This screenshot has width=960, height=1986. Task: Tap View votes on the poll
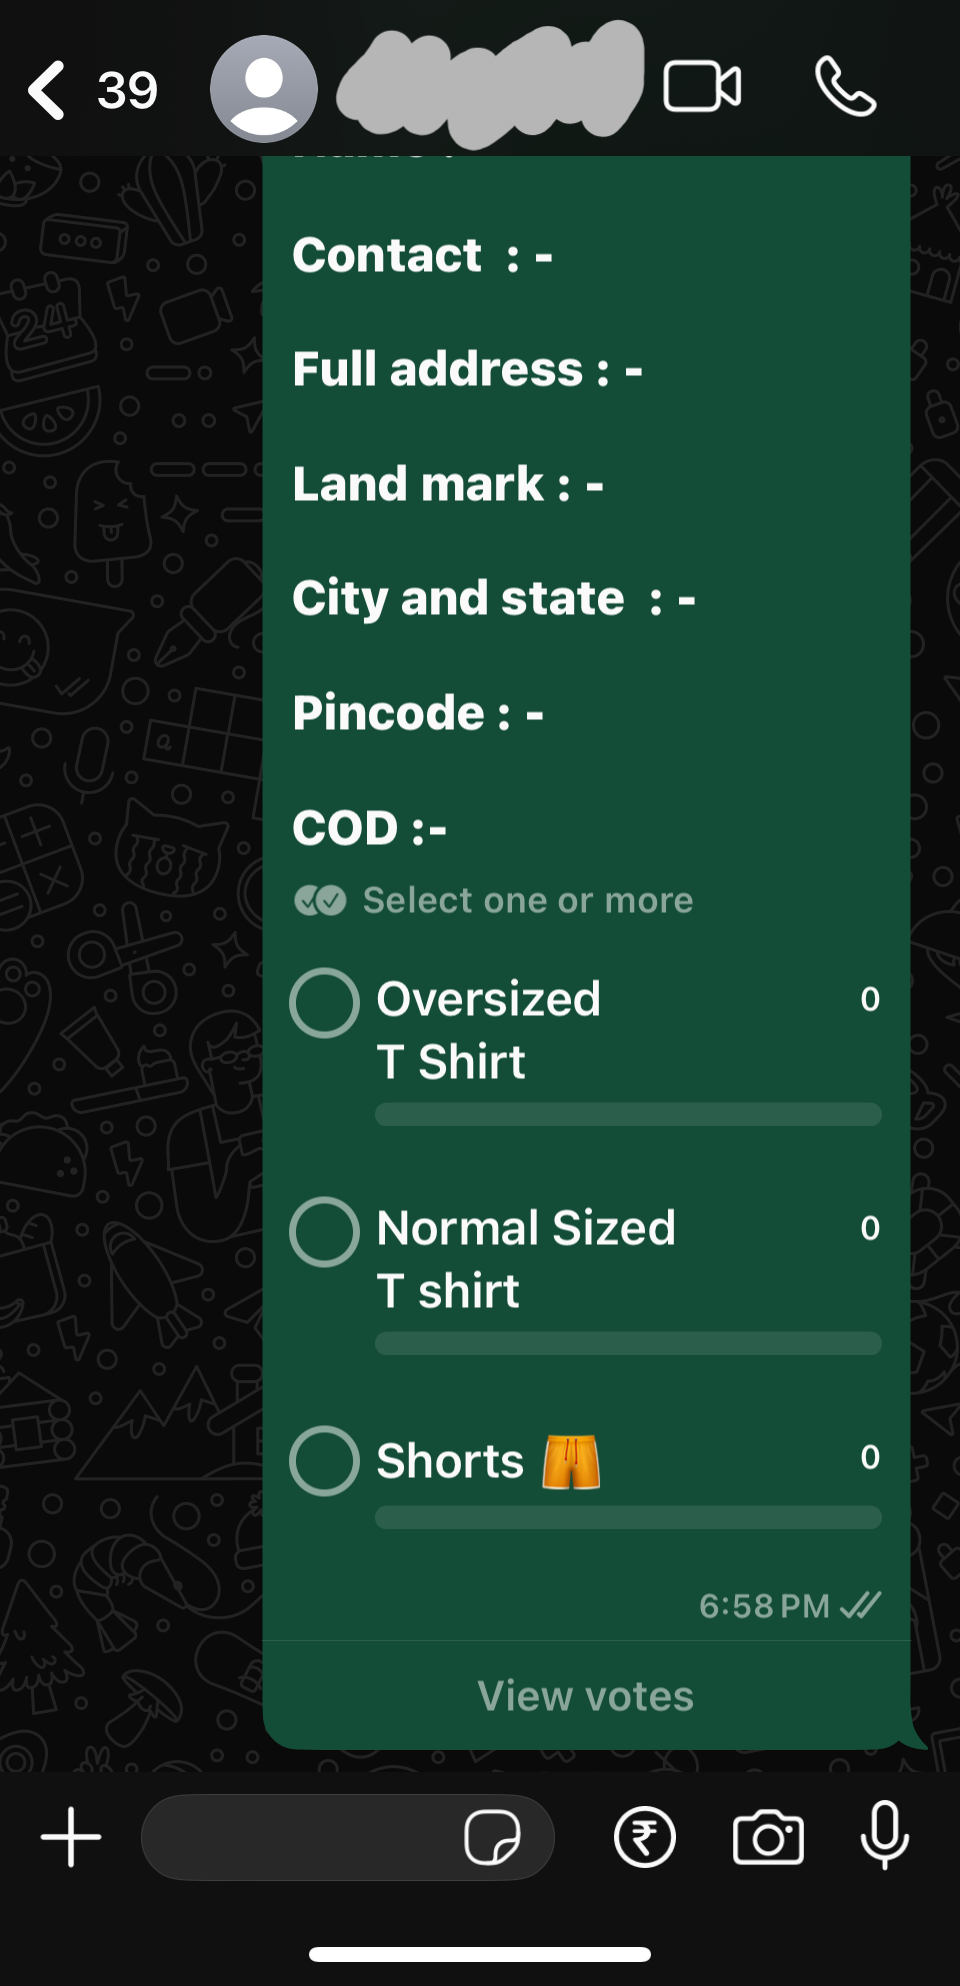[x=586, y=1696]
